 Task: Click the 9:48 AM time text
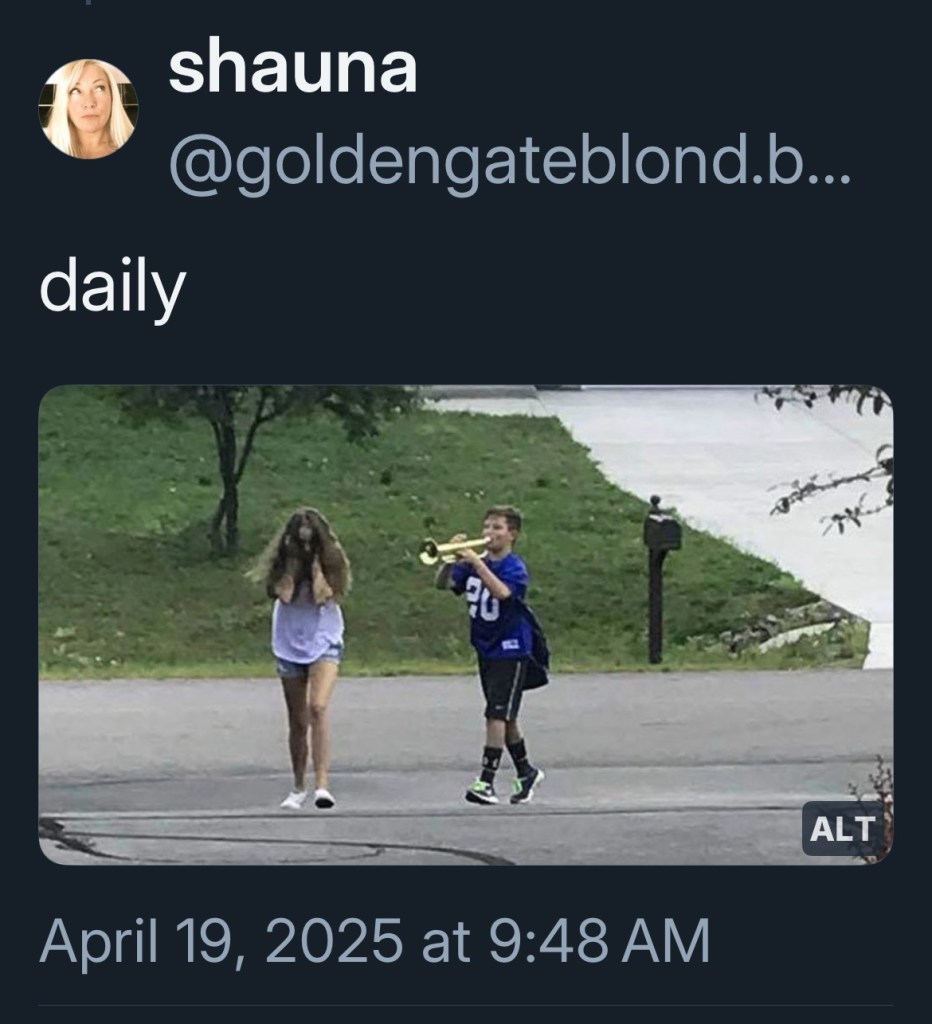[x=599, y=940]
